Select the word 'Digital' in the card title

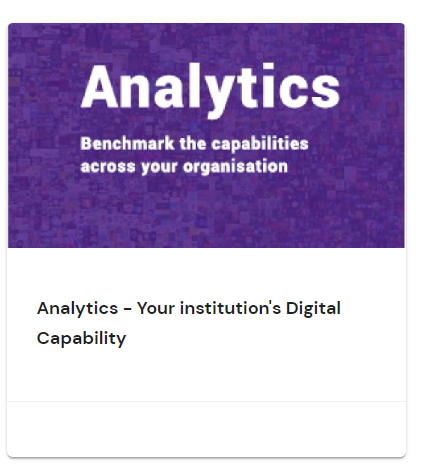coord(313,308)
